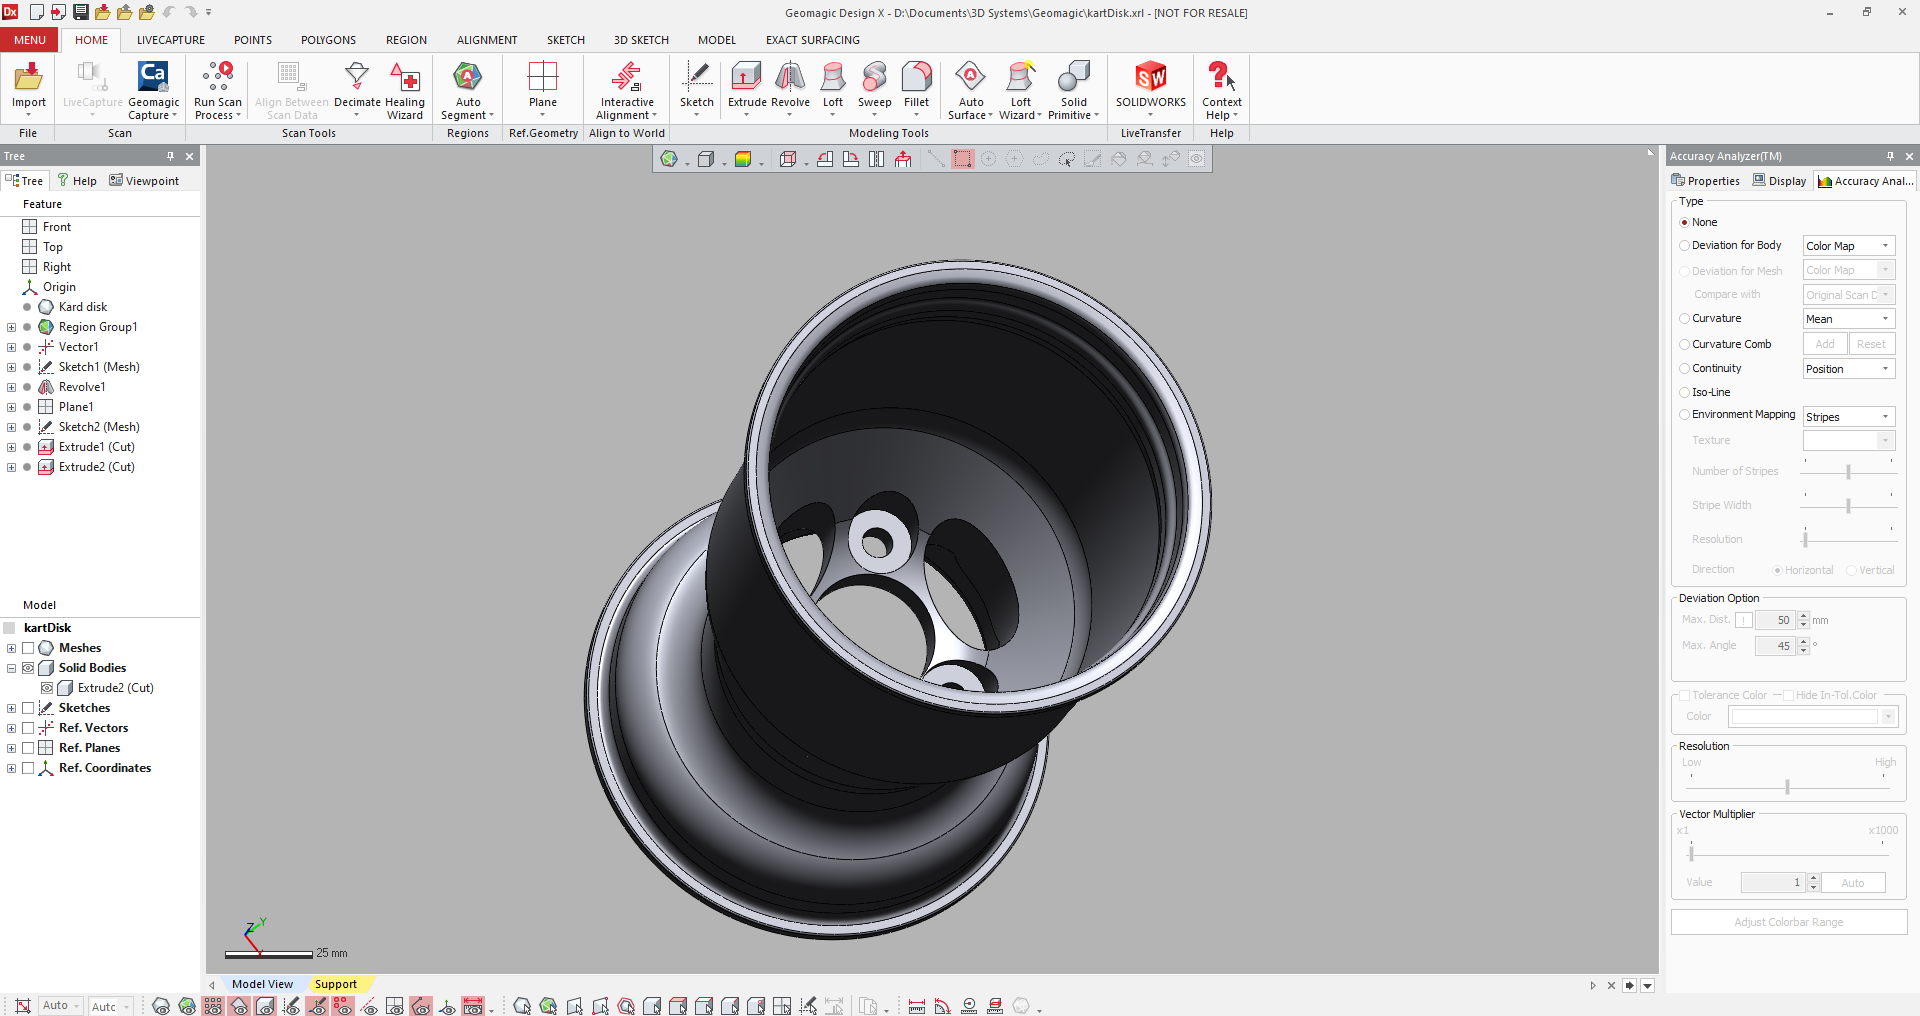
Task: Click the Resolution slider handle
Action: point(1787,787)
